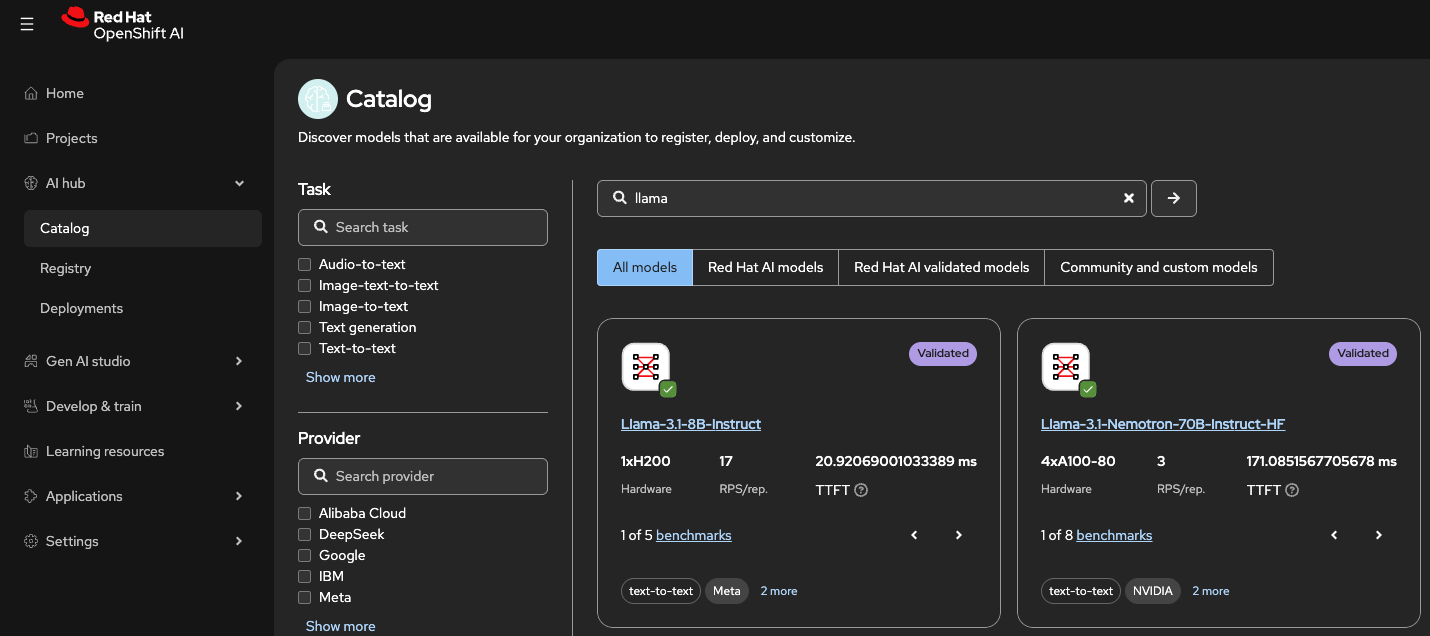The width and height of the screenshot is (1430, 636).
Task: Click the Llama-3.1-8B-Instruct model logo
Action: pos(646,367)
